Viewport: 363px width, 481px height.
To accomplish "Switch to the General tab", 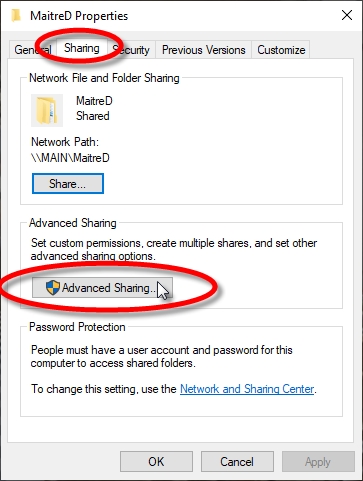I will click(x=33, y=50).
